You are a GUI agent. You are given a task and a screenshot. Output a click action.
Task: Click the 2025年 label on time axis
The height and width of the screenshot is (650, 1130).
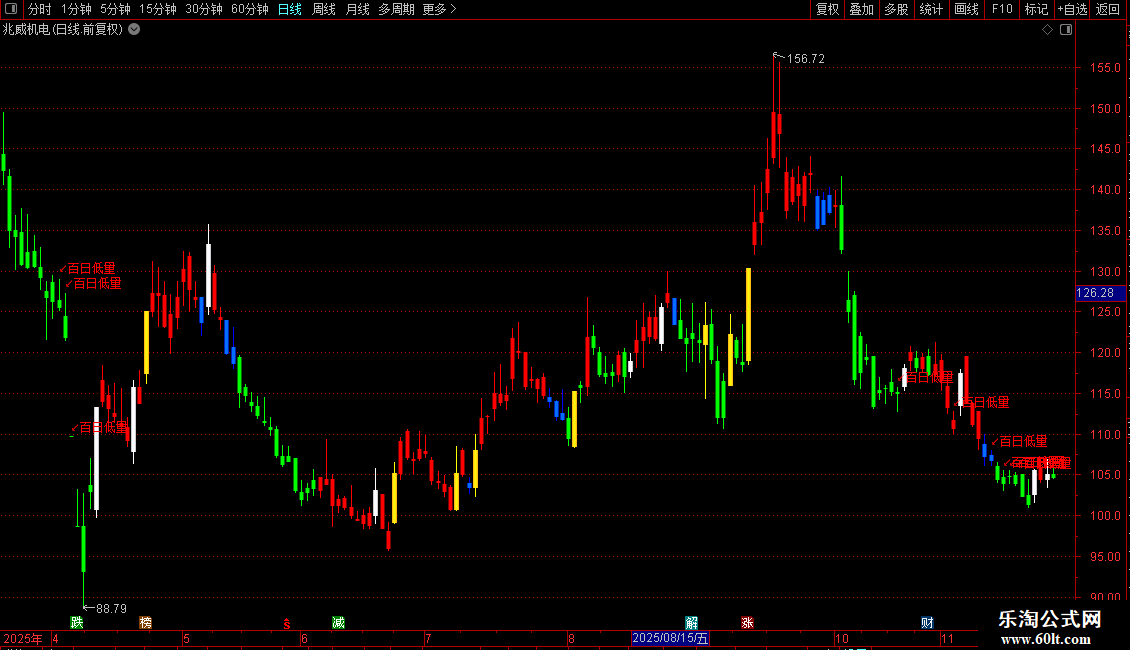22,638
